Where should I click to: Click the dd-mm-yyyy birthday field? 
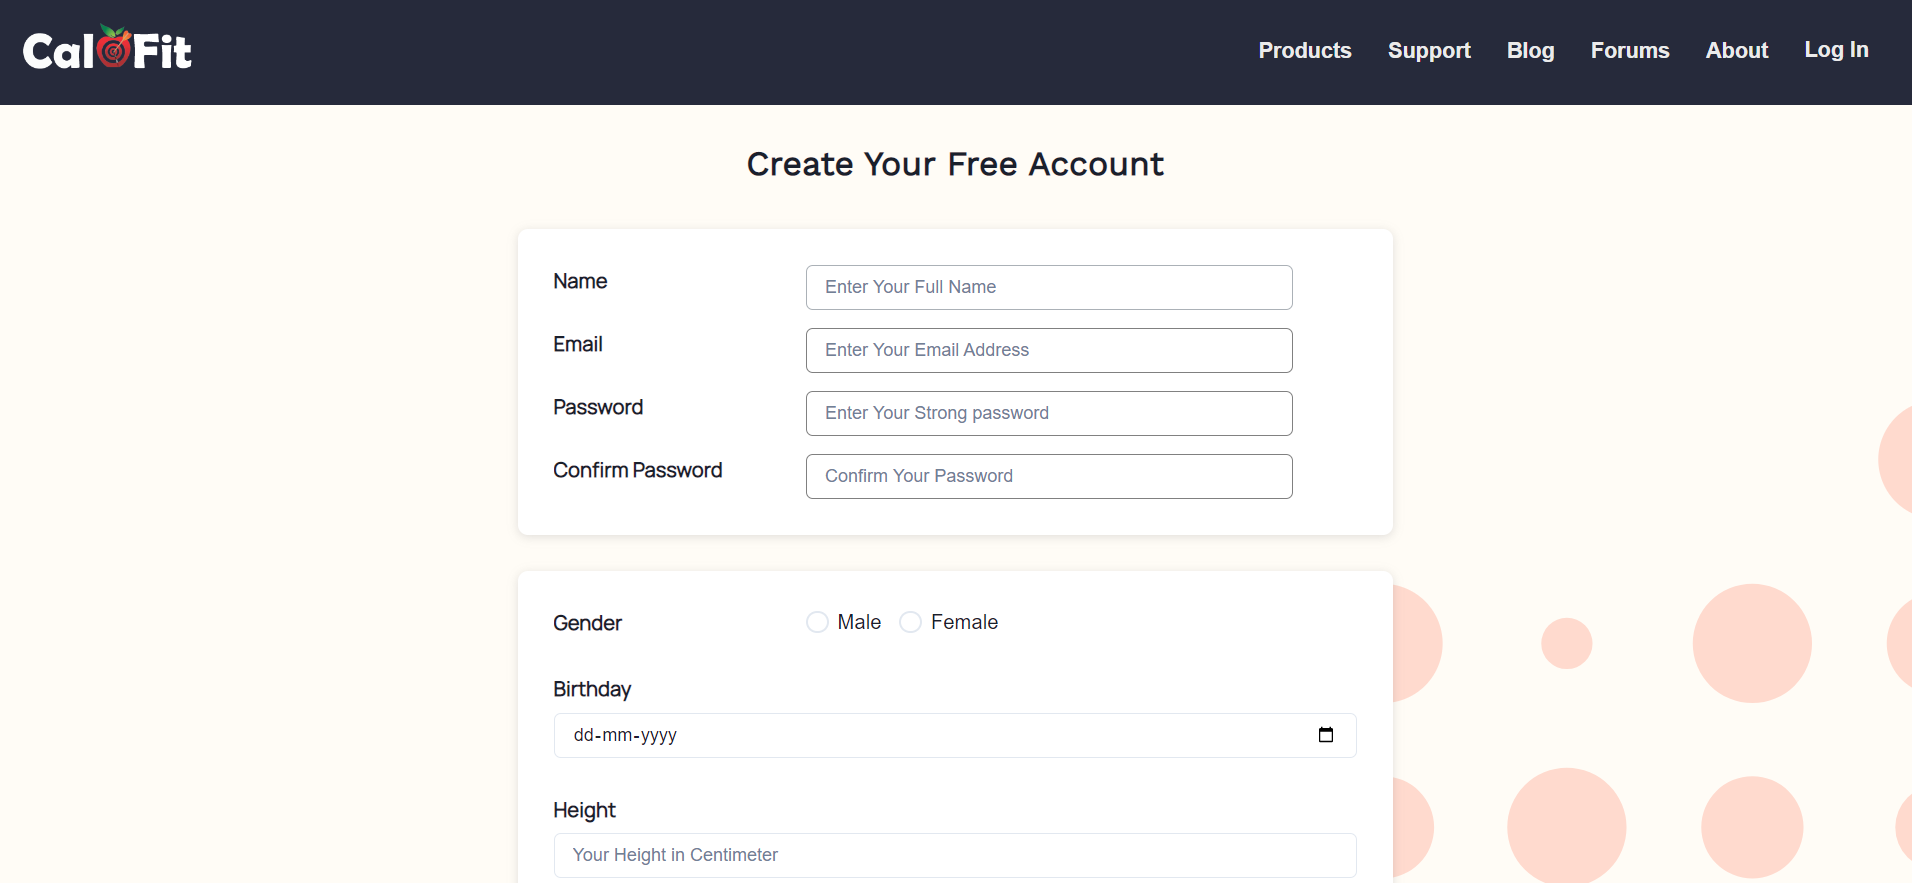[900, 735]
